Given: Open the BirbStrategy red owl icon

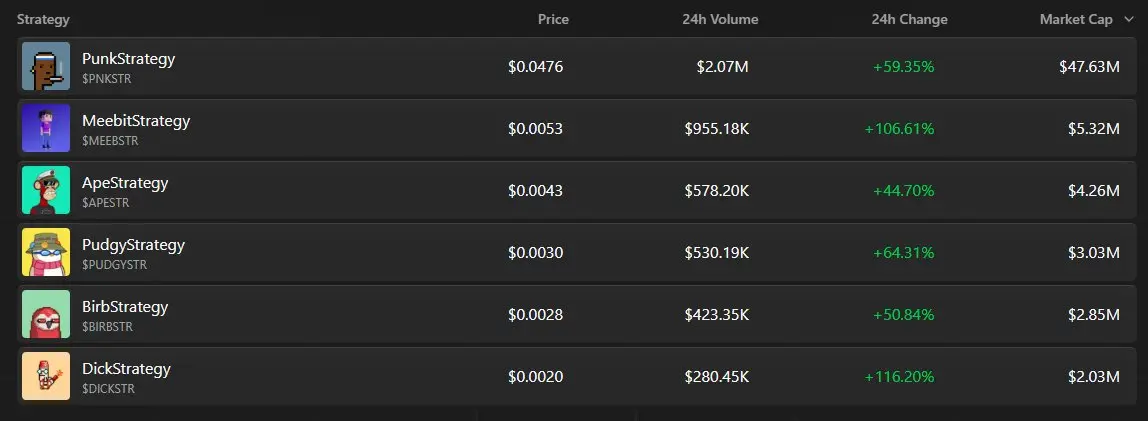Looking at the screenshot, I should [x=46, y=314].
